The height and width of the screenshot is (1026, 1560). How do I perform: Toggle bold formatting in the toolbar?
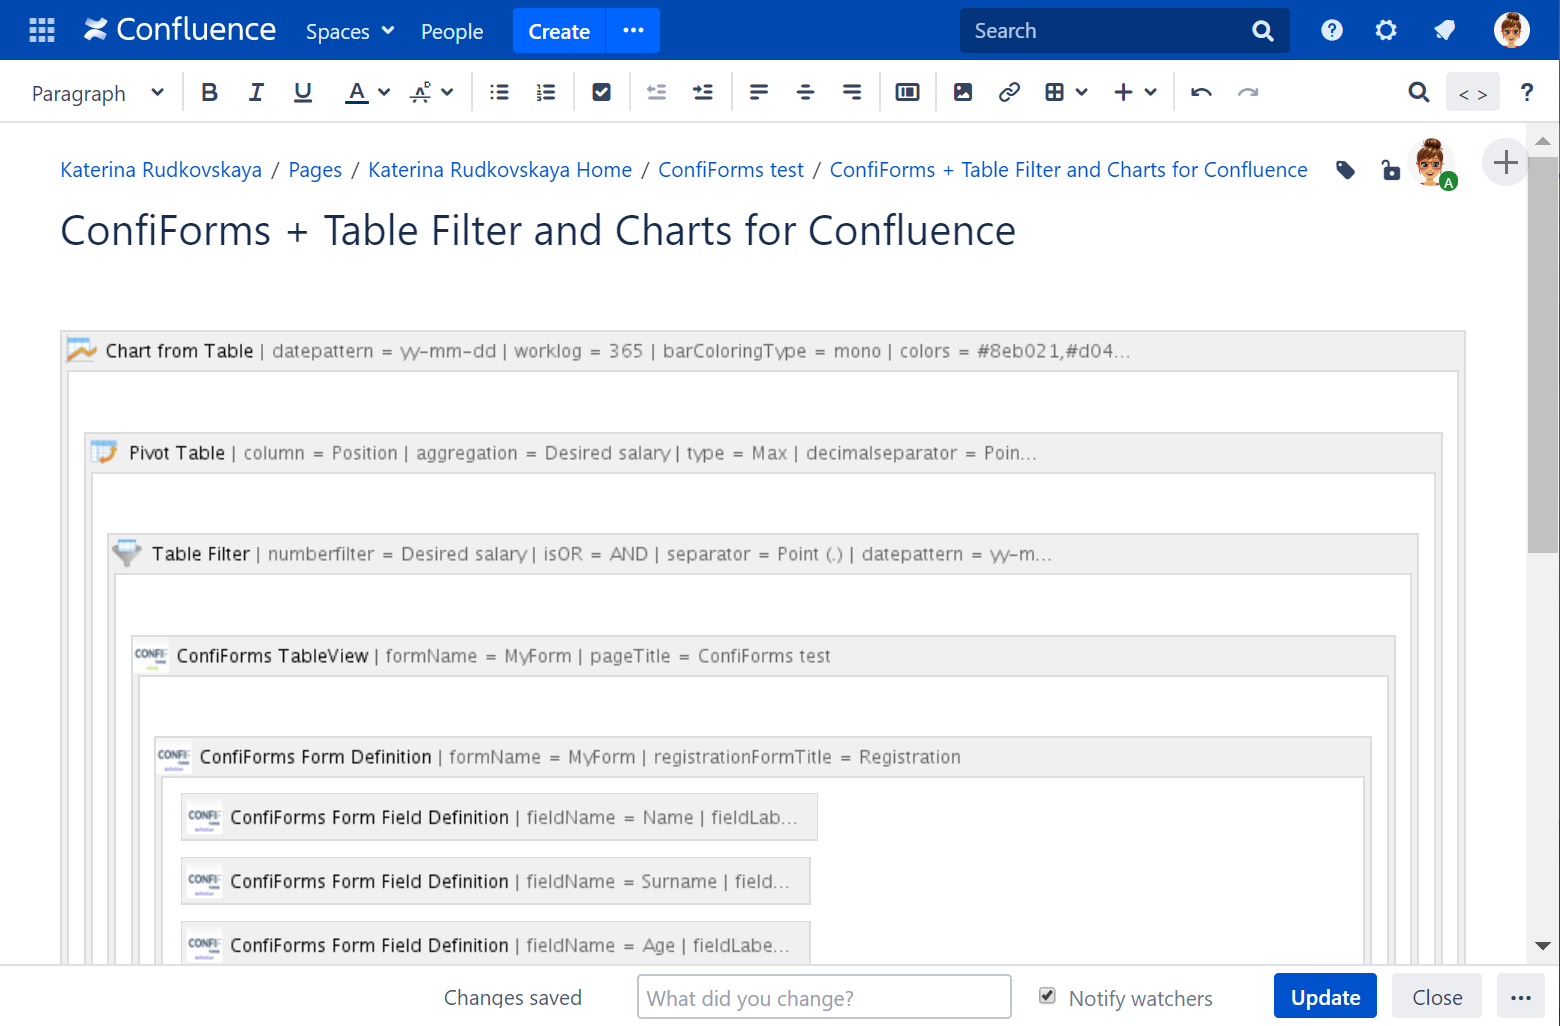pyautogui.click(x=209, y=91)
